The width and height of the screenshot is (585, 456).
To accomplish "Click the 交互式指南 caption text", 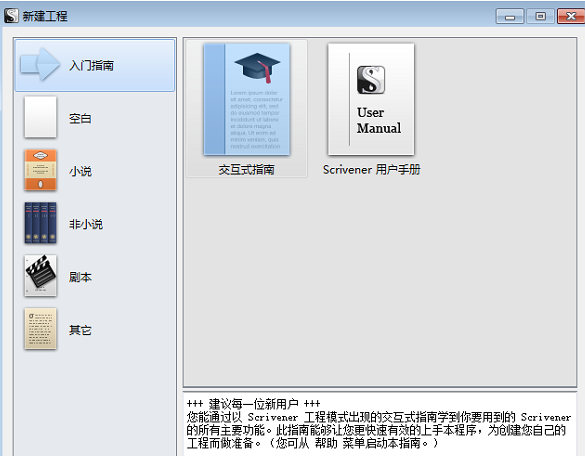I will pos(247,170).
